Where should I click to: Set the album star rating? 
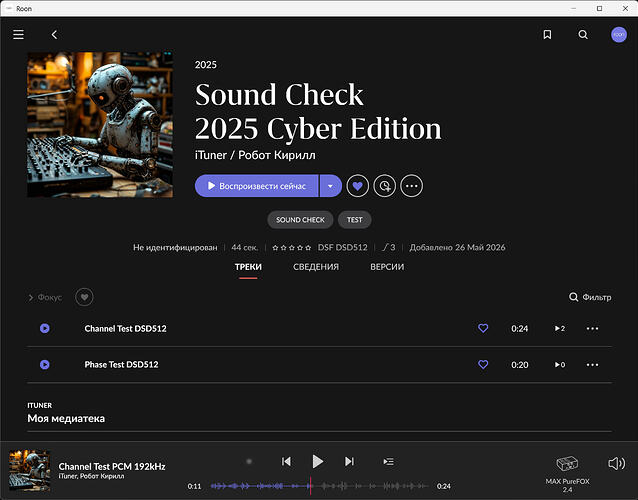[292, 247]
